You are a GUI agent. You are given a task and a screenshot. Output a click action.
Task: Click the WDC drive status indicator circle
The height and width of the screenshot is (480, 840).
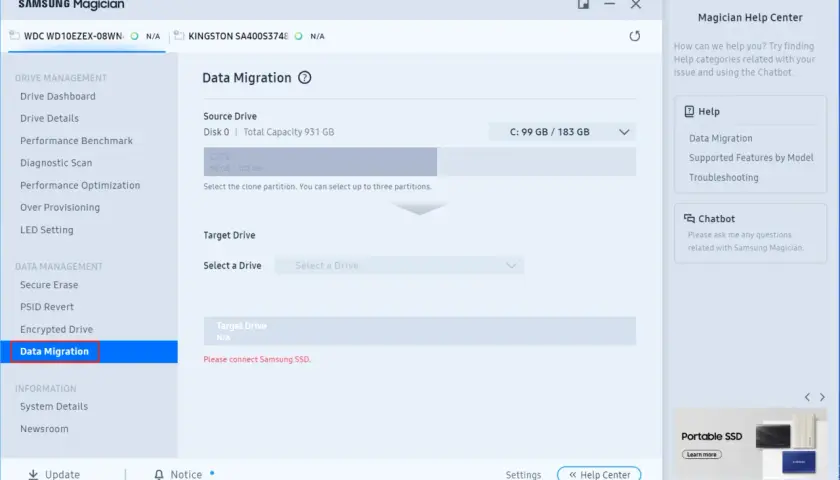134,36
